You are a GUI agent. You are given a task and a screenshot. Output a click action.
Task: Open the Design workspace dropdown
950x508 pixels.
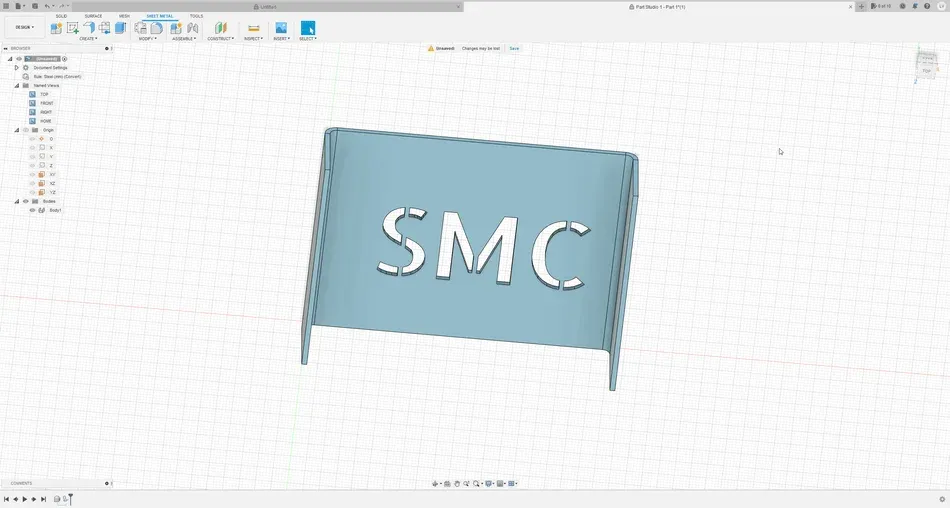pyautogui.click(x=24, y=27)
